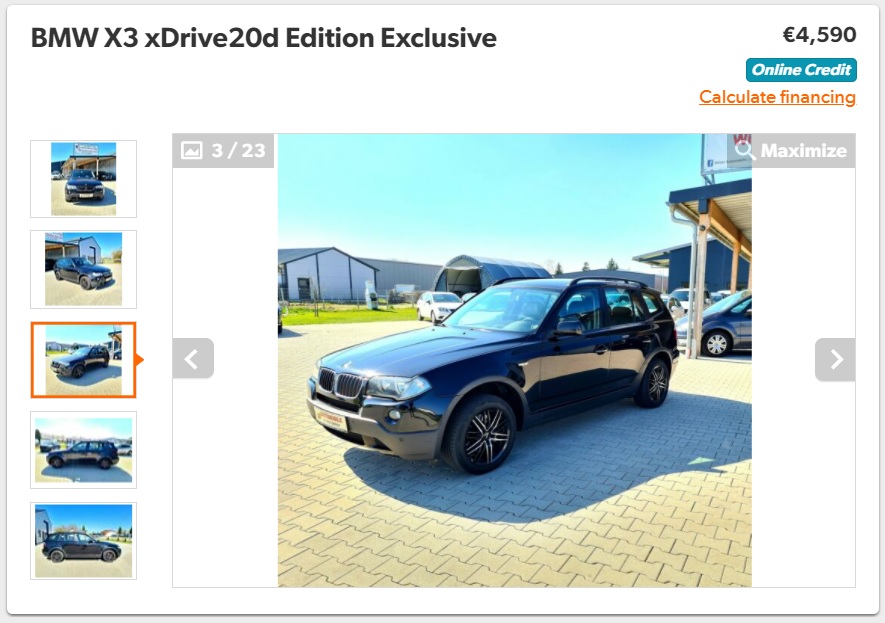885x623 pixels.
Task: Open the Online Credit badge
Action: (x=801, y=70)
